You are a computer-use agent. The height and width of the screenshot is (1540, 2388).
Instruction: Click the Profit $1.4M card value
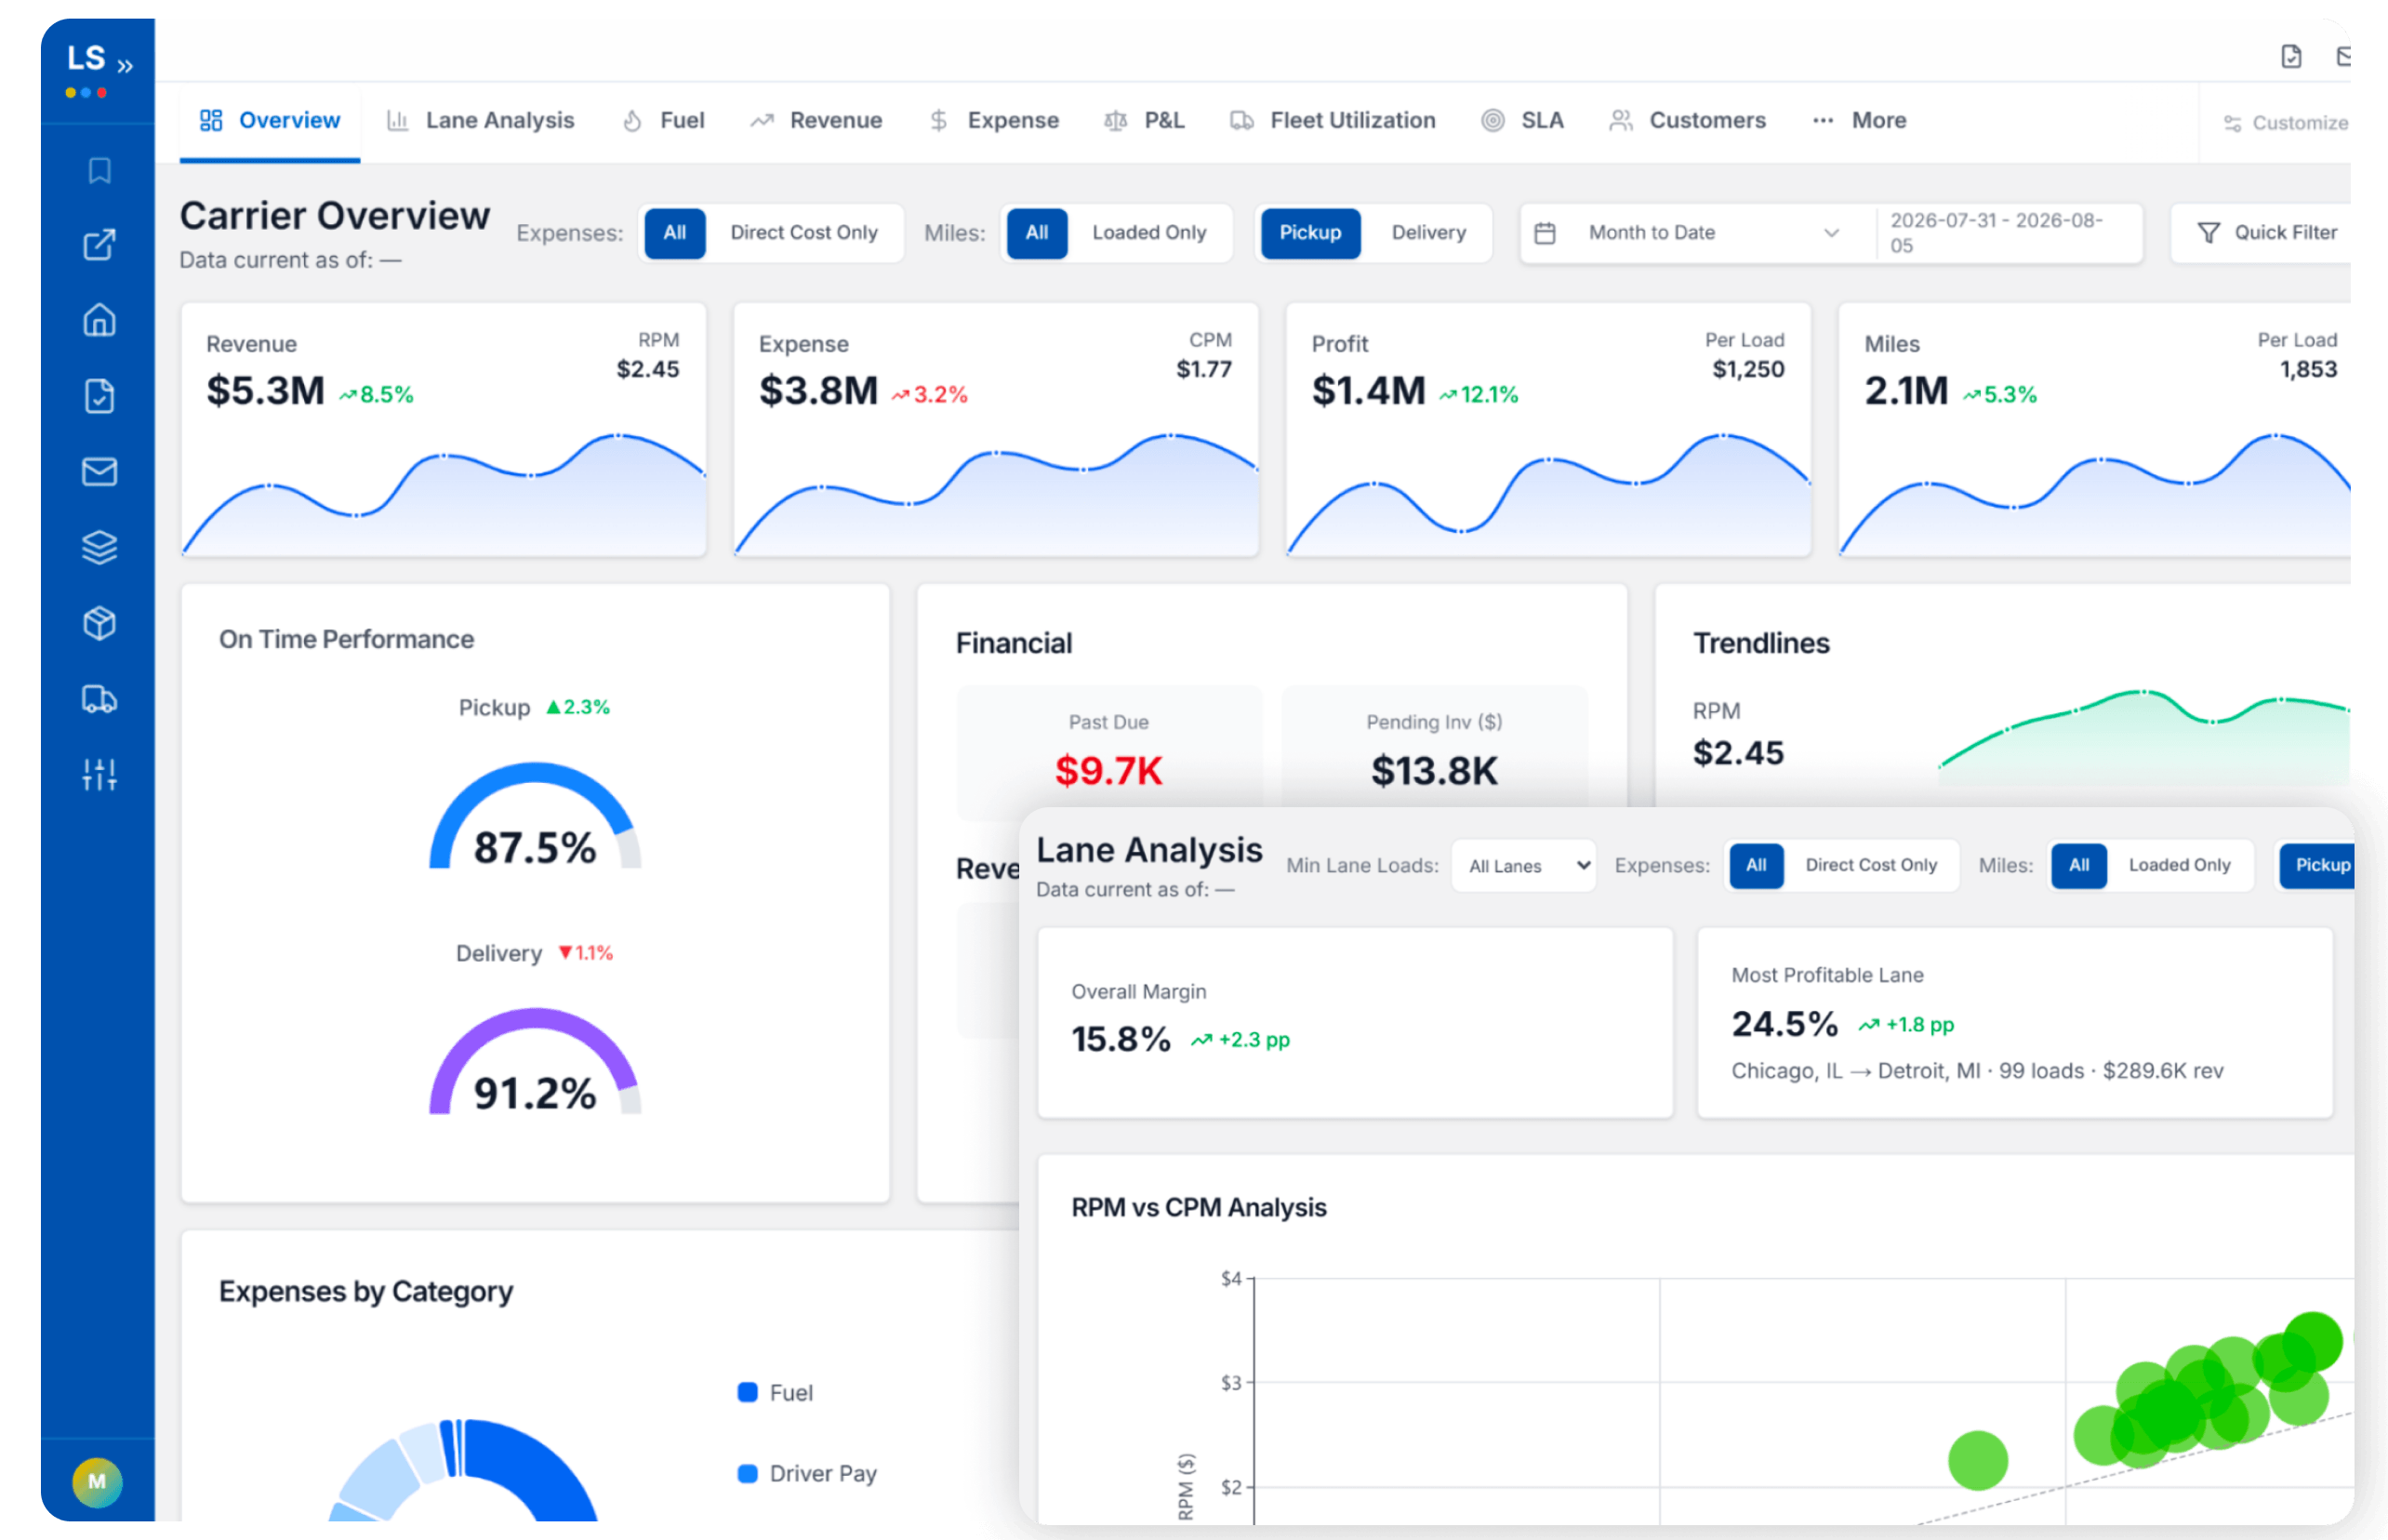pos(1368,391)
